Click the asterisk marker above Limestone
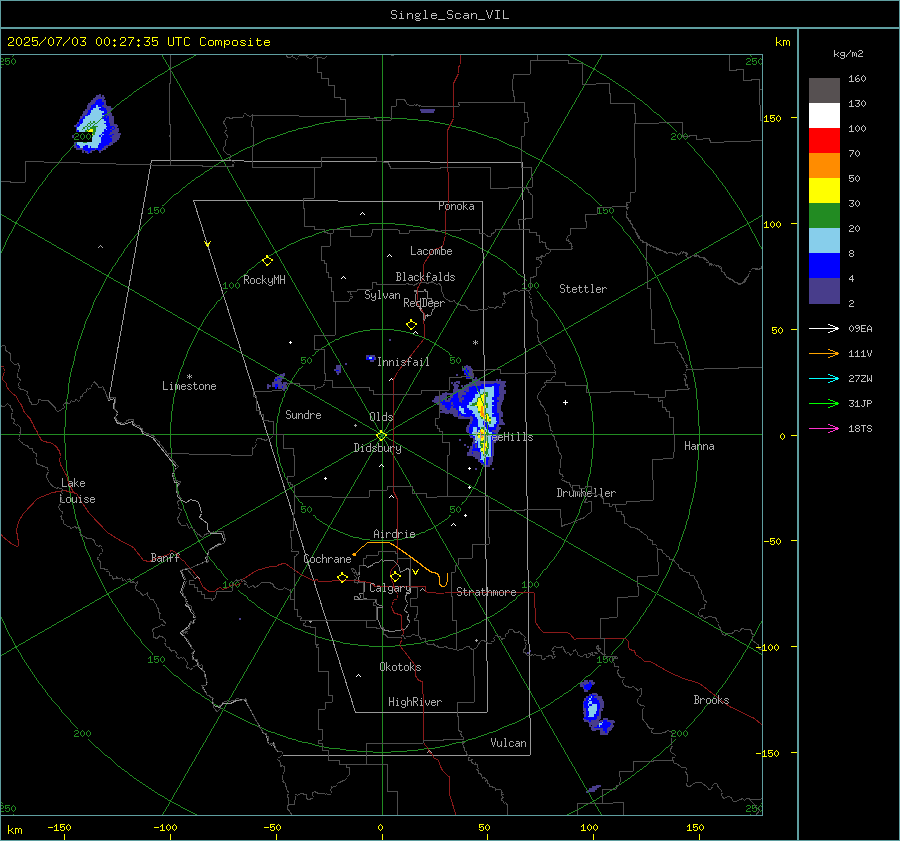 [x=189, y=377]
